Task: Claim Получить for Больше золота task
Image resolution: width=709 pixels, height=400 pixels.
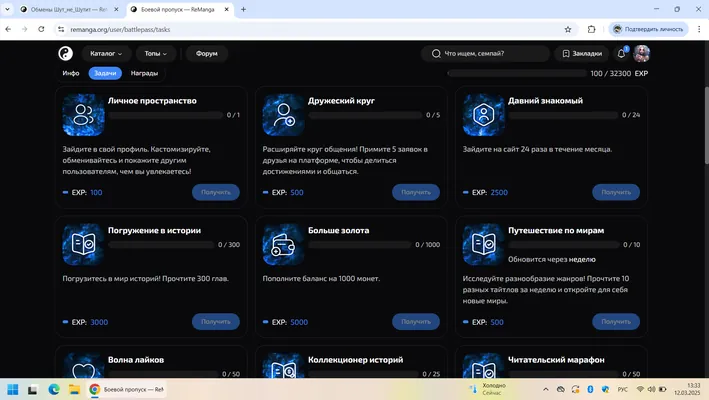Action: 416,322
